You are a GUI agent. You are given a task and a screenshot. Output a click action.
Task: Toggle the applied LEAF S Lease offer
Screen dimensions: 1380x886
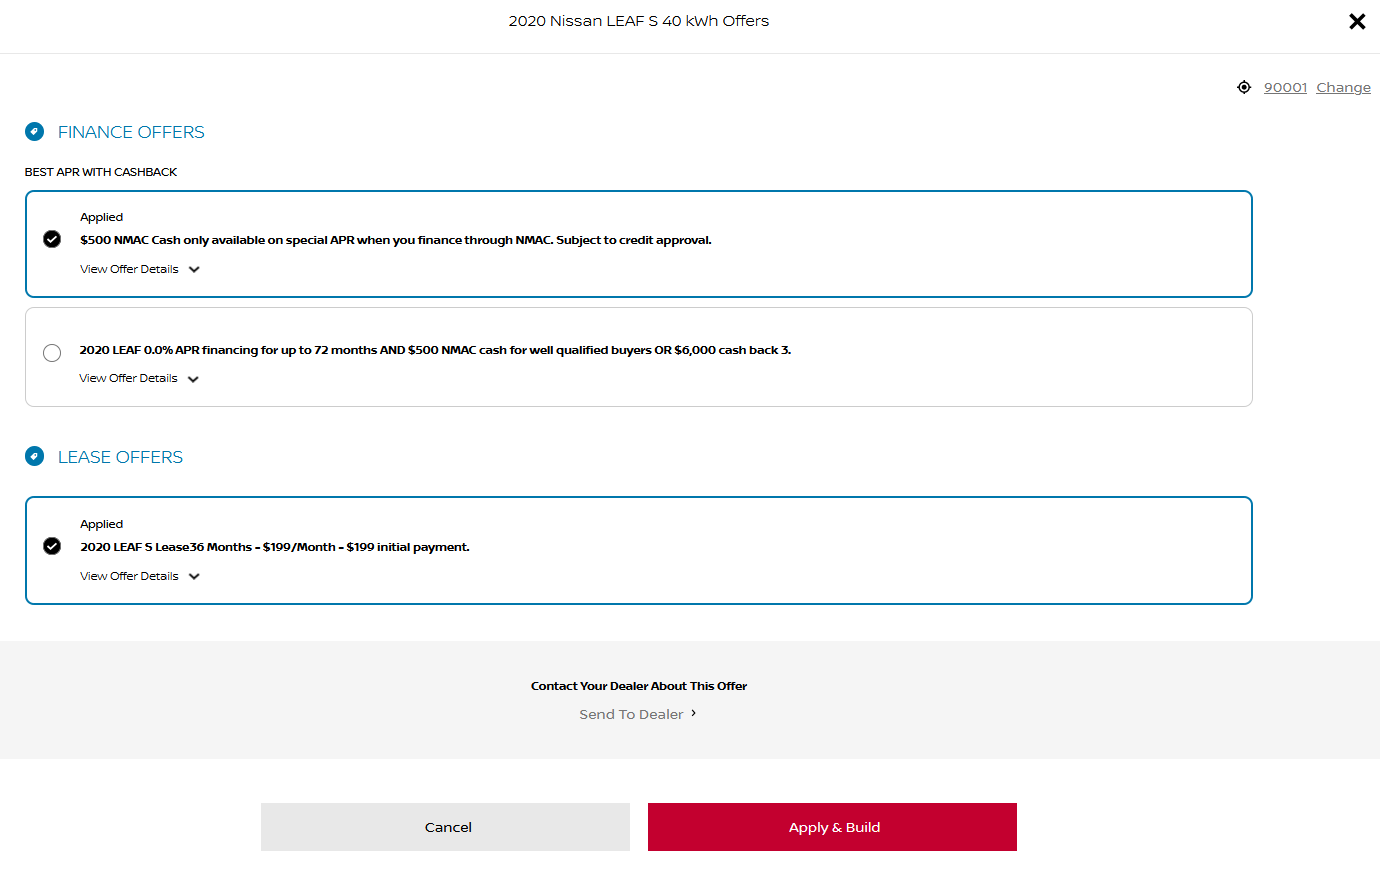pos(52,546)
